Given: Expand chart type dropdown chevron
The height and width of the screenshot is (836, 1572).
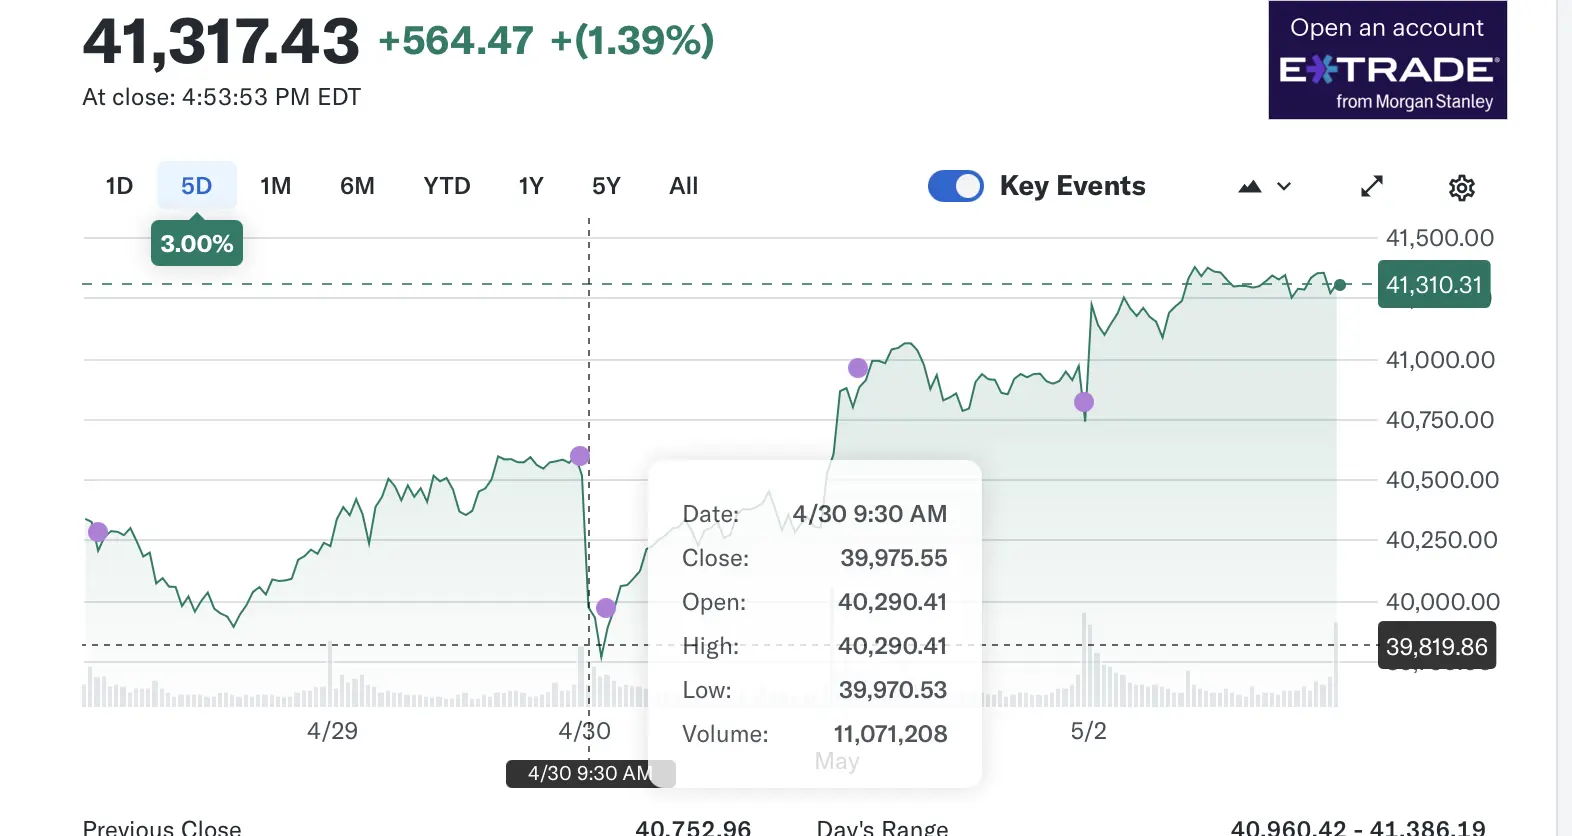Looking at the screenshot, I should click(1284, 187).
